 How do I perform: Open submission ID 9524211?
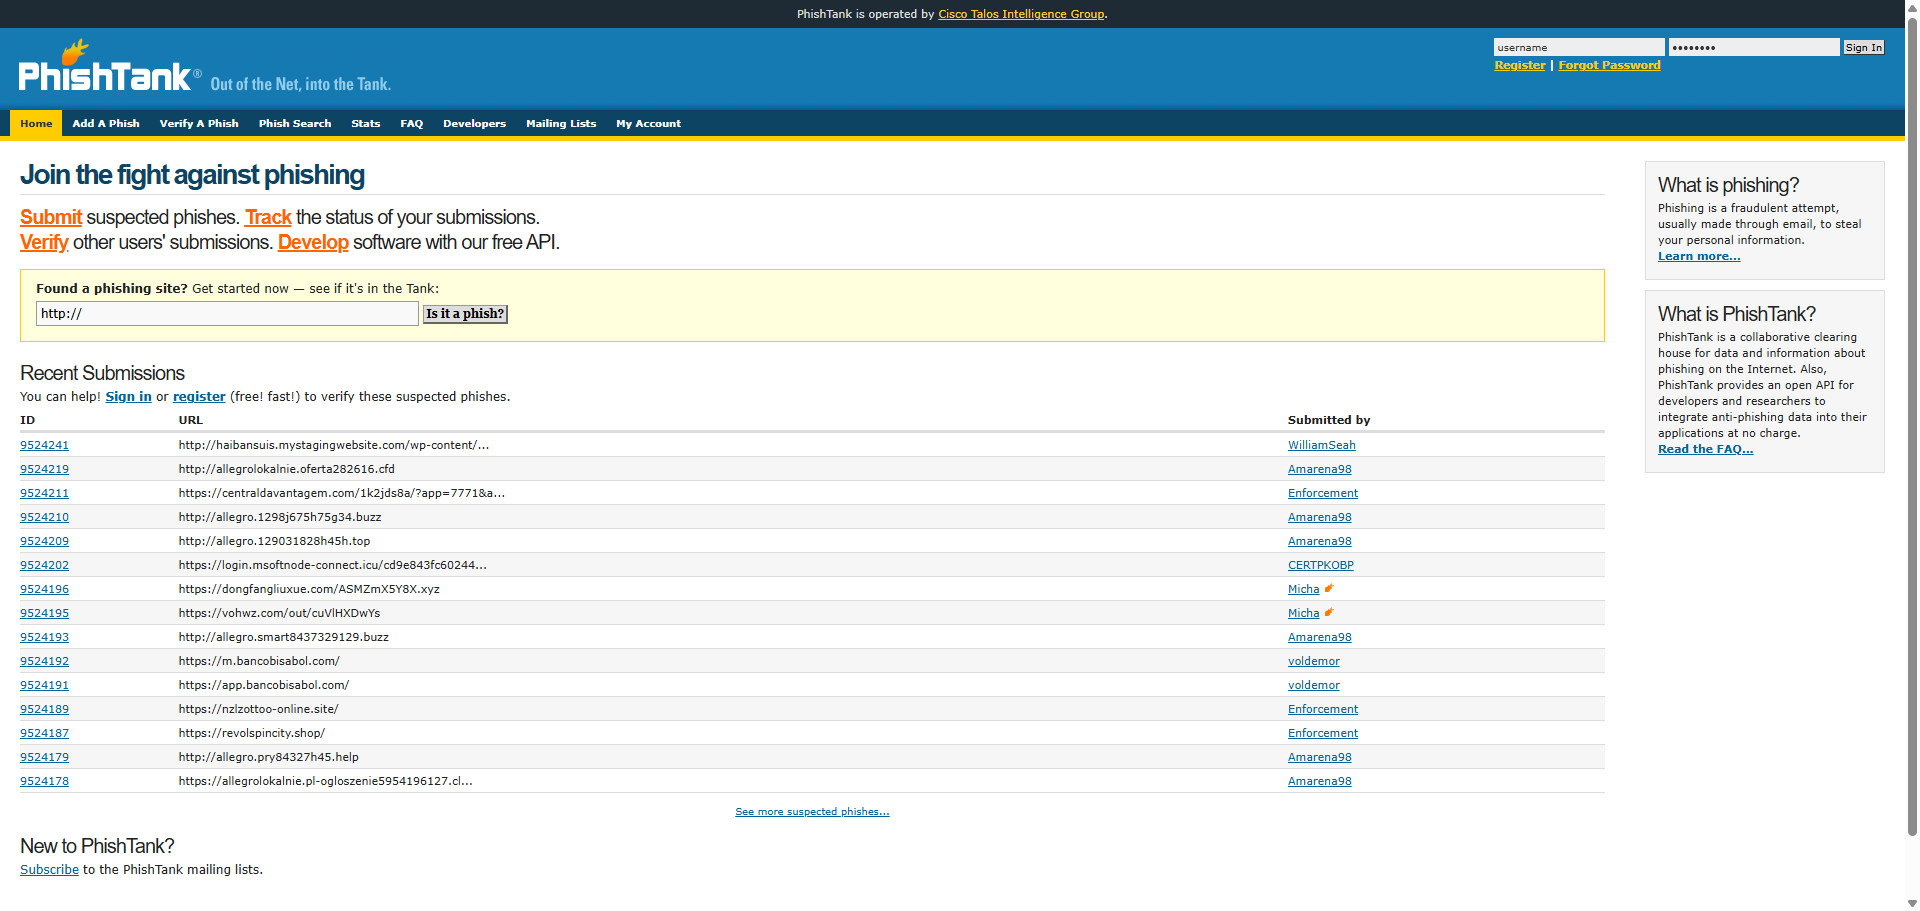[x=44, y=493]
